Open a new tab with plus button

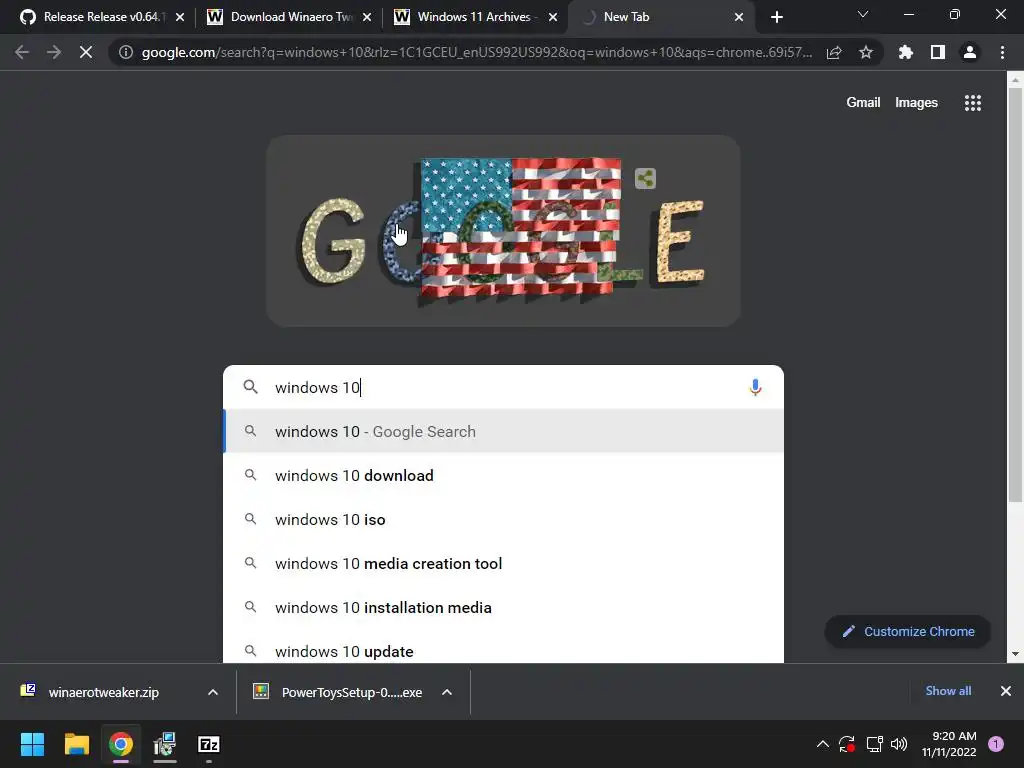coord(776,17)
